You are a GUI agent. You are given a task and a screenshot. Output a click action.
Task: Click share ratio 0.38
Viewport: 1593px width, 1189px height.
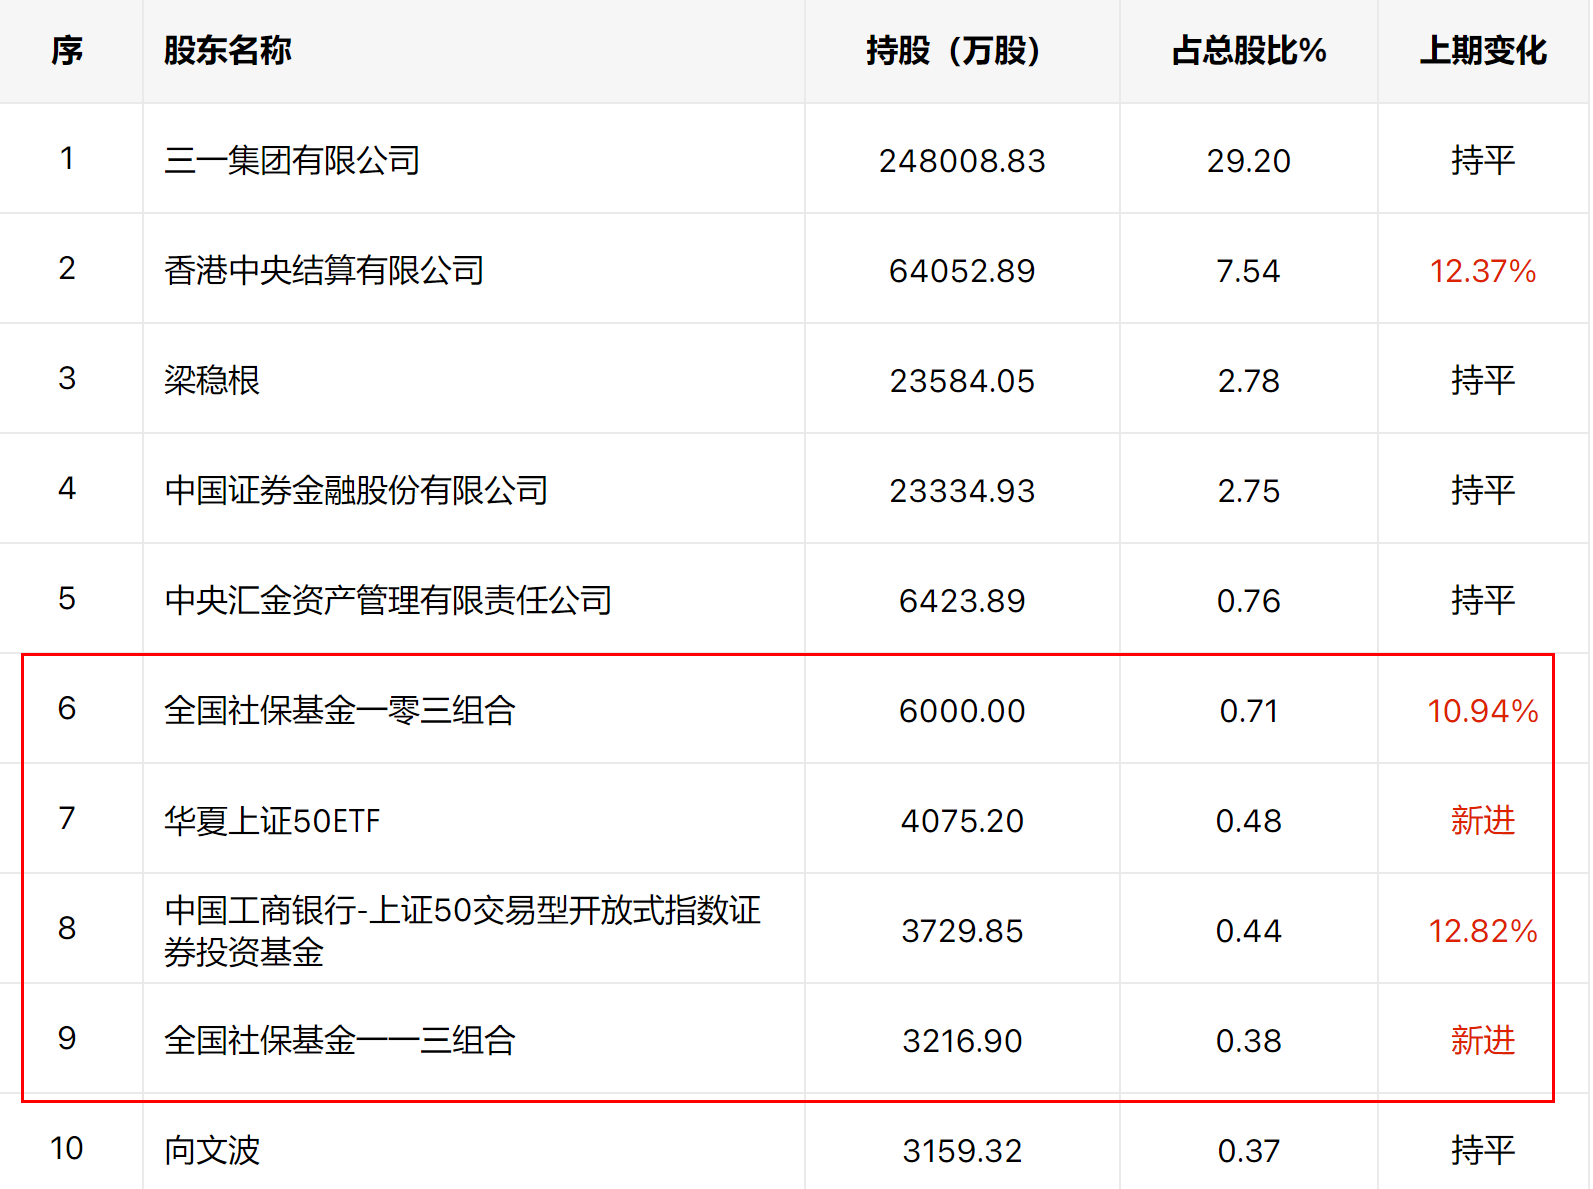[1249, 1041]
